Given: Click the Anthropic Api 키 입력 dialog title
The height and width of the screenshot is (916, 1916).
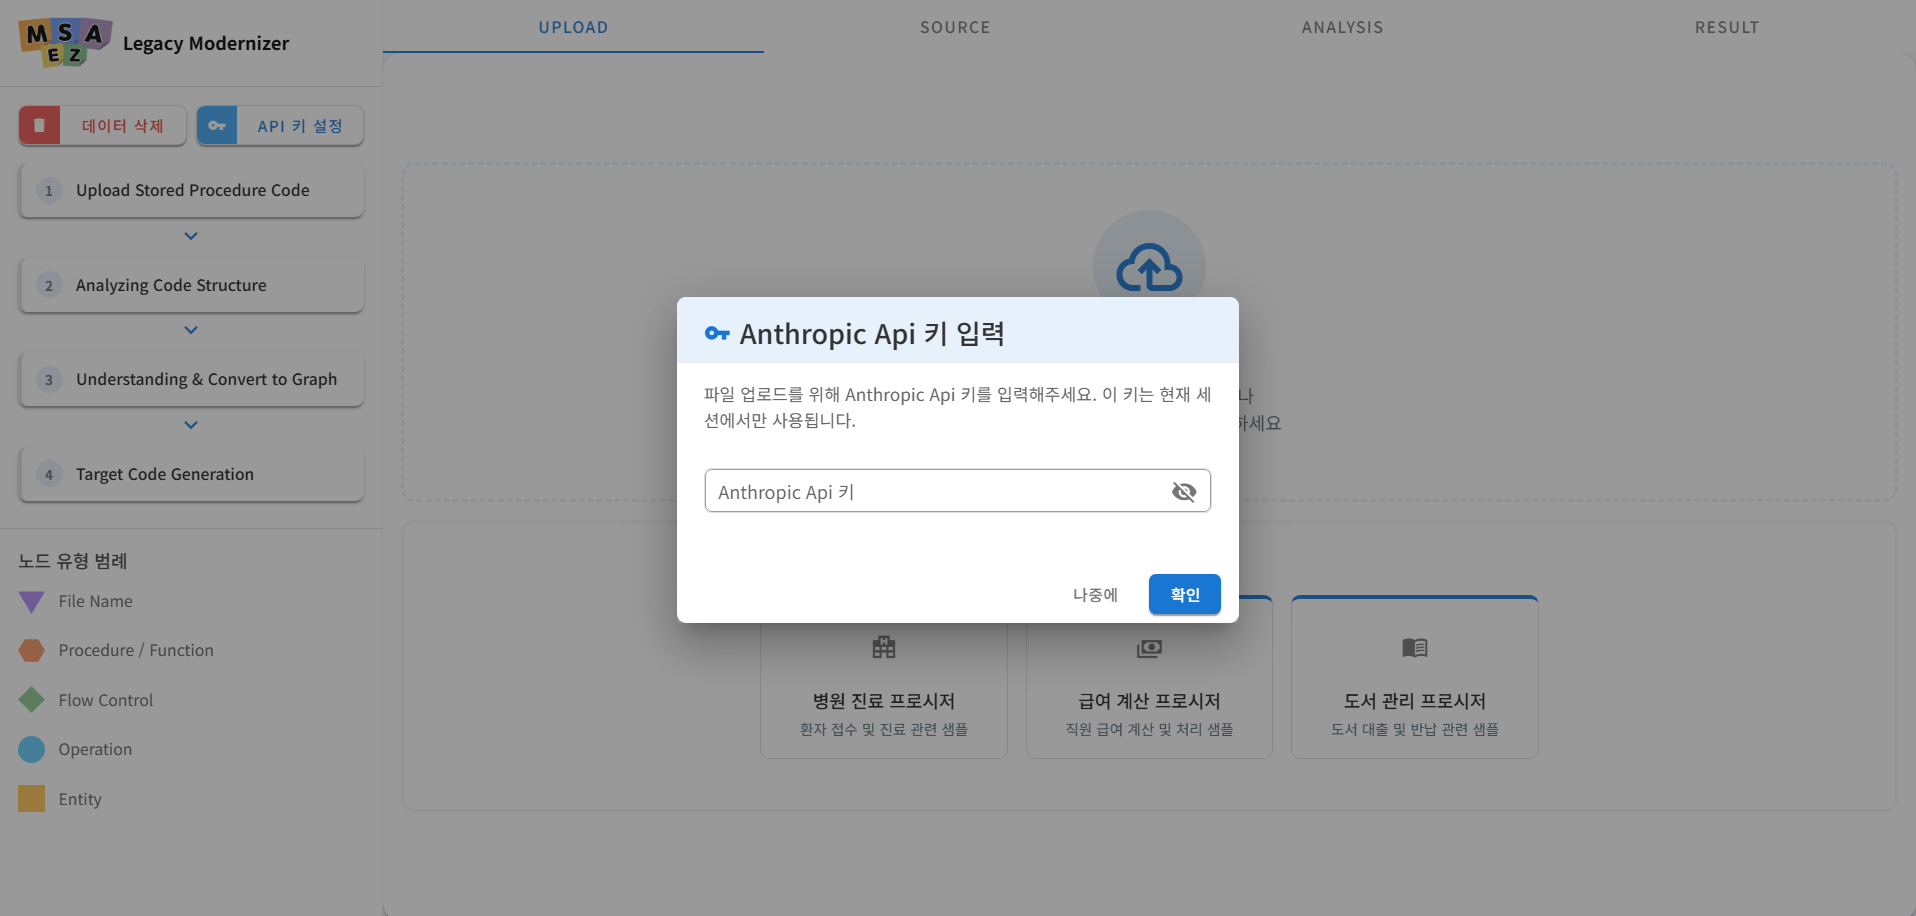Looking at the screenshot, I should [x=872, y=334].
